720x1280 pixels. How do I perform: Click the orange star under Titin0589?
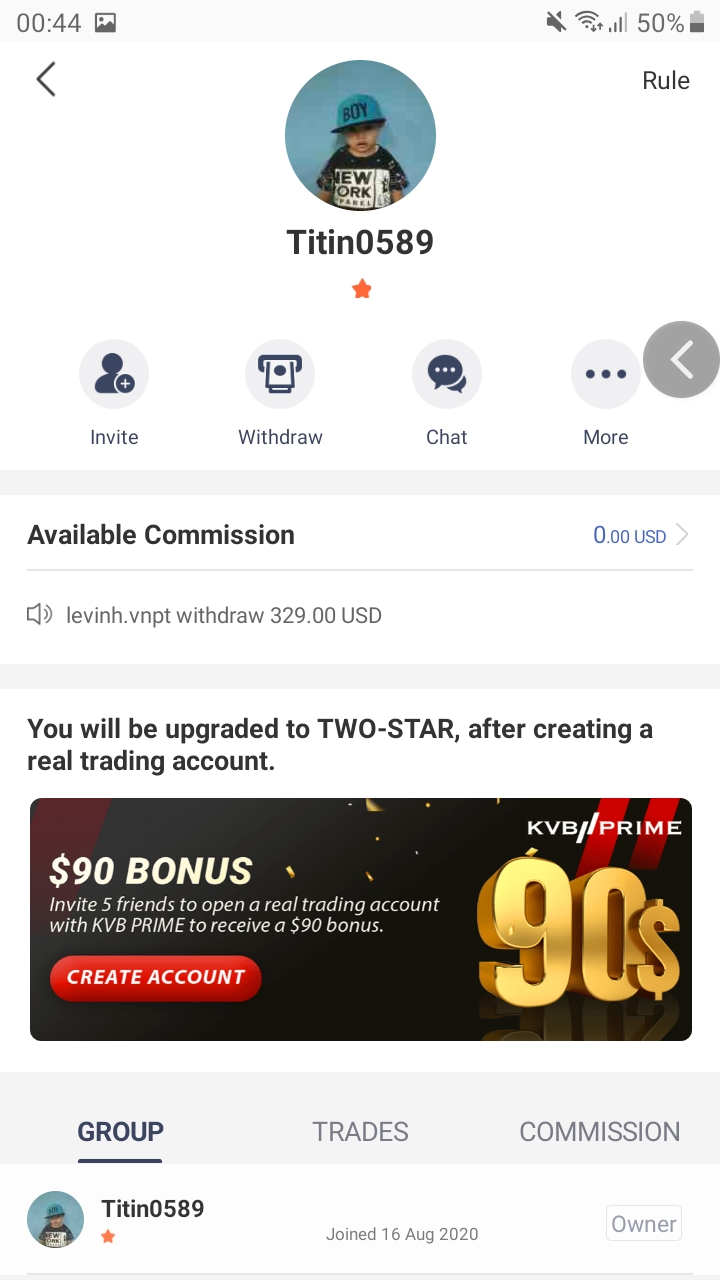pos(362,290)
